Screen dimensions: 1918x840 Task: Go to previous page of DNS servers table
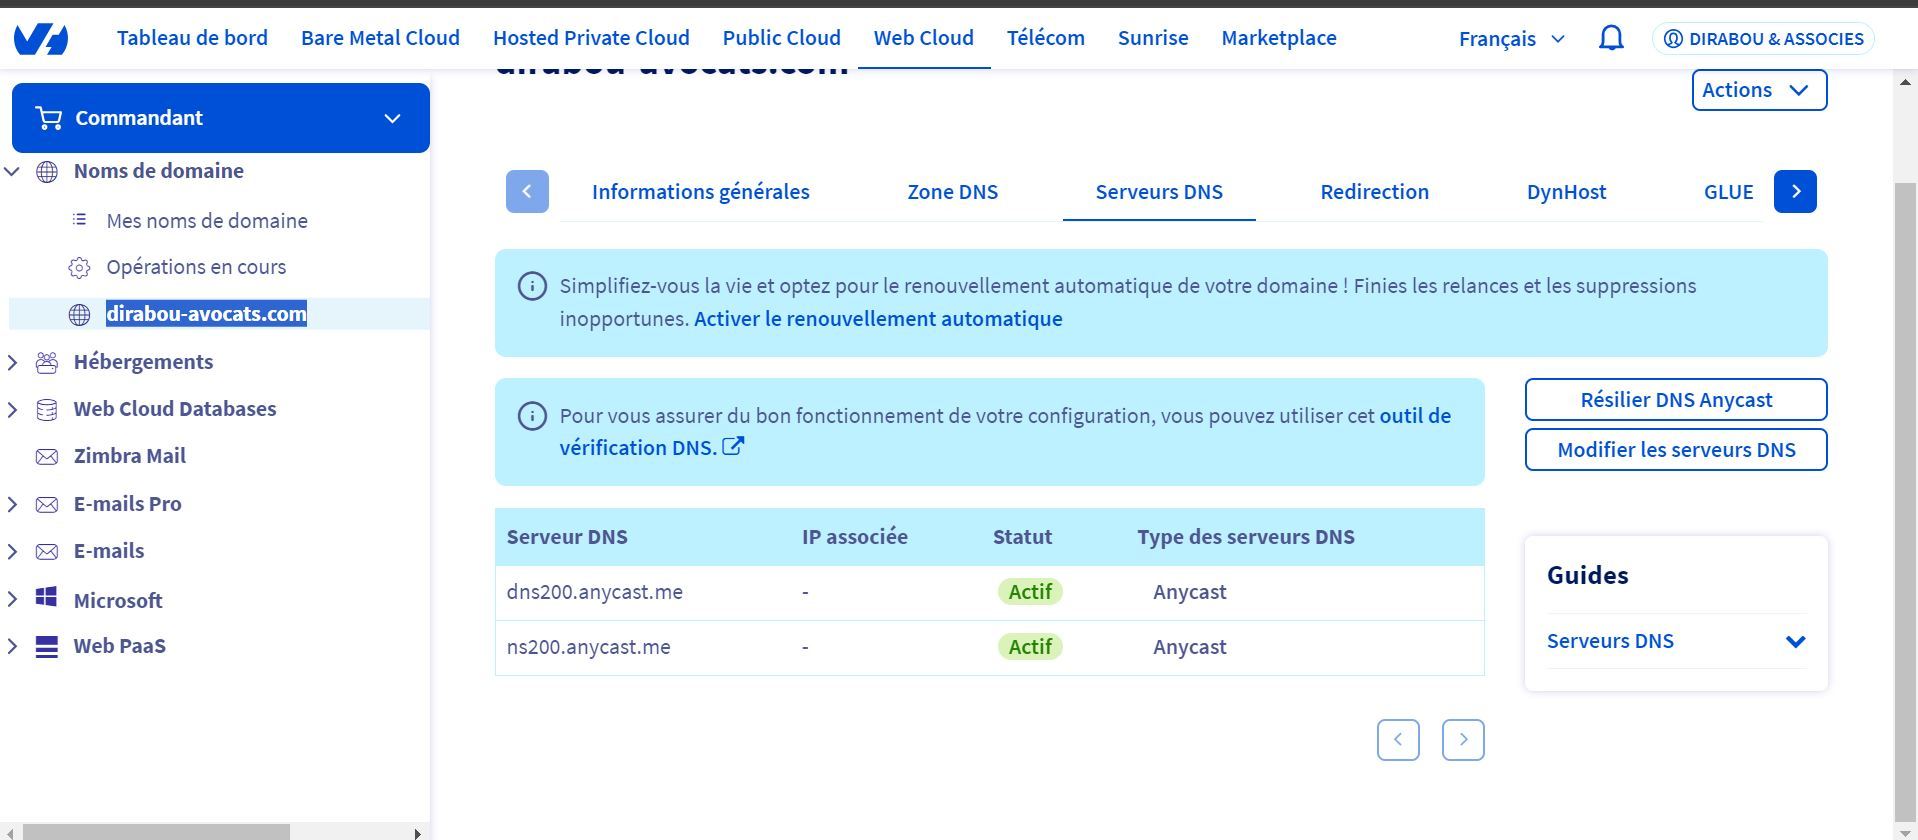1398,740
